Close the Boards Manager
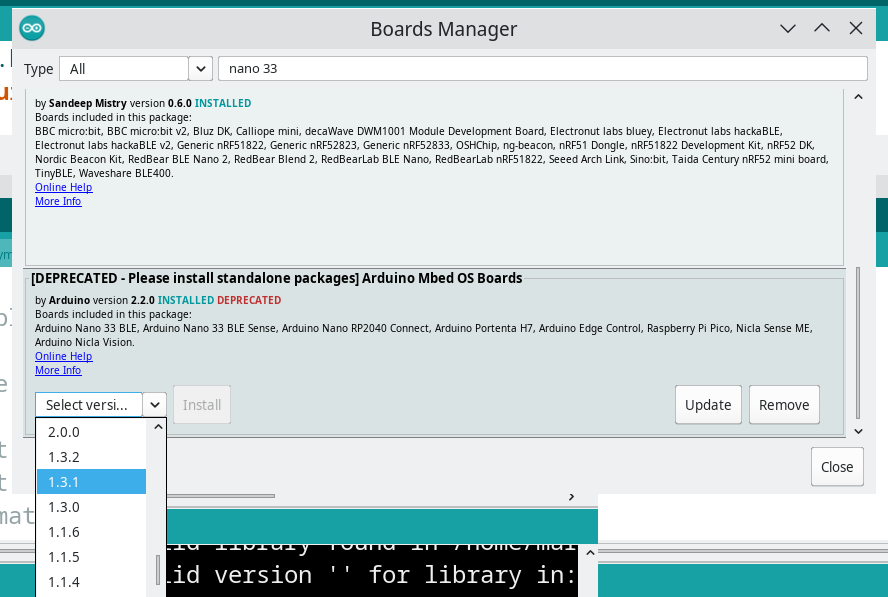888x597 pixels. click(836, 466)
